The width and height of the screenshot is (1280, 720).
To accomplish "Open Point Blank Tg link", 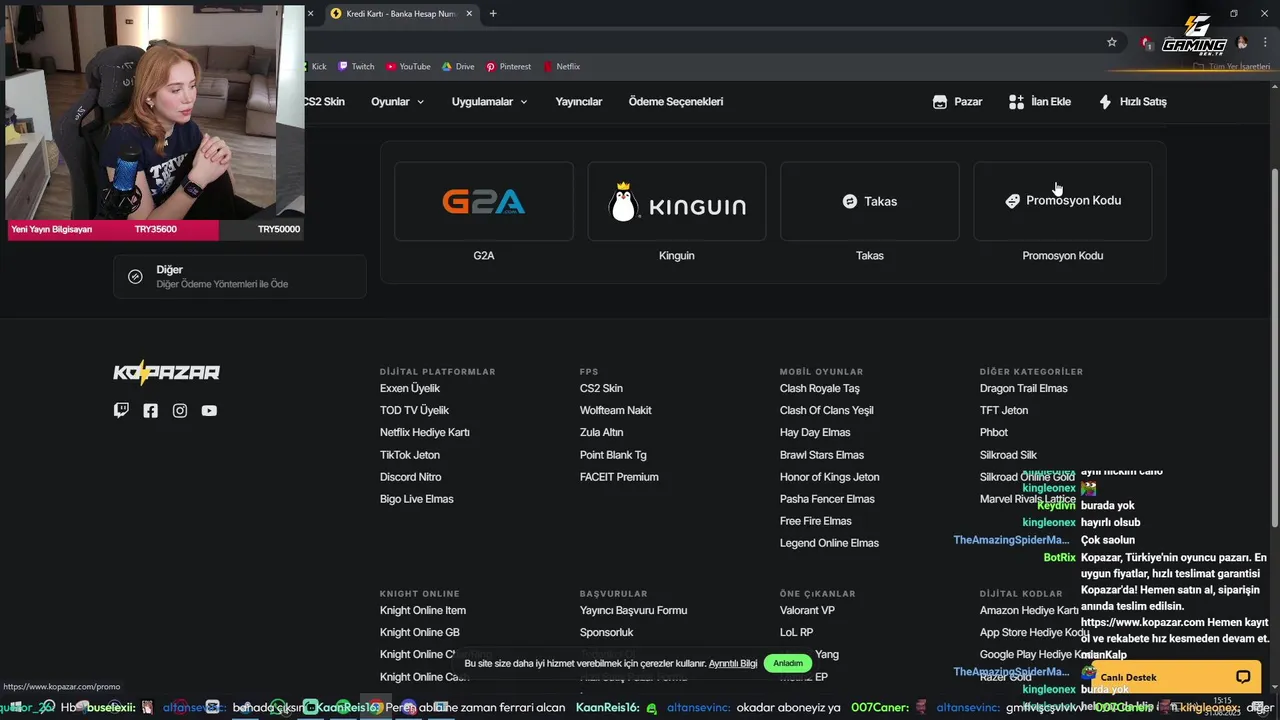I will [x=613, y=455].
